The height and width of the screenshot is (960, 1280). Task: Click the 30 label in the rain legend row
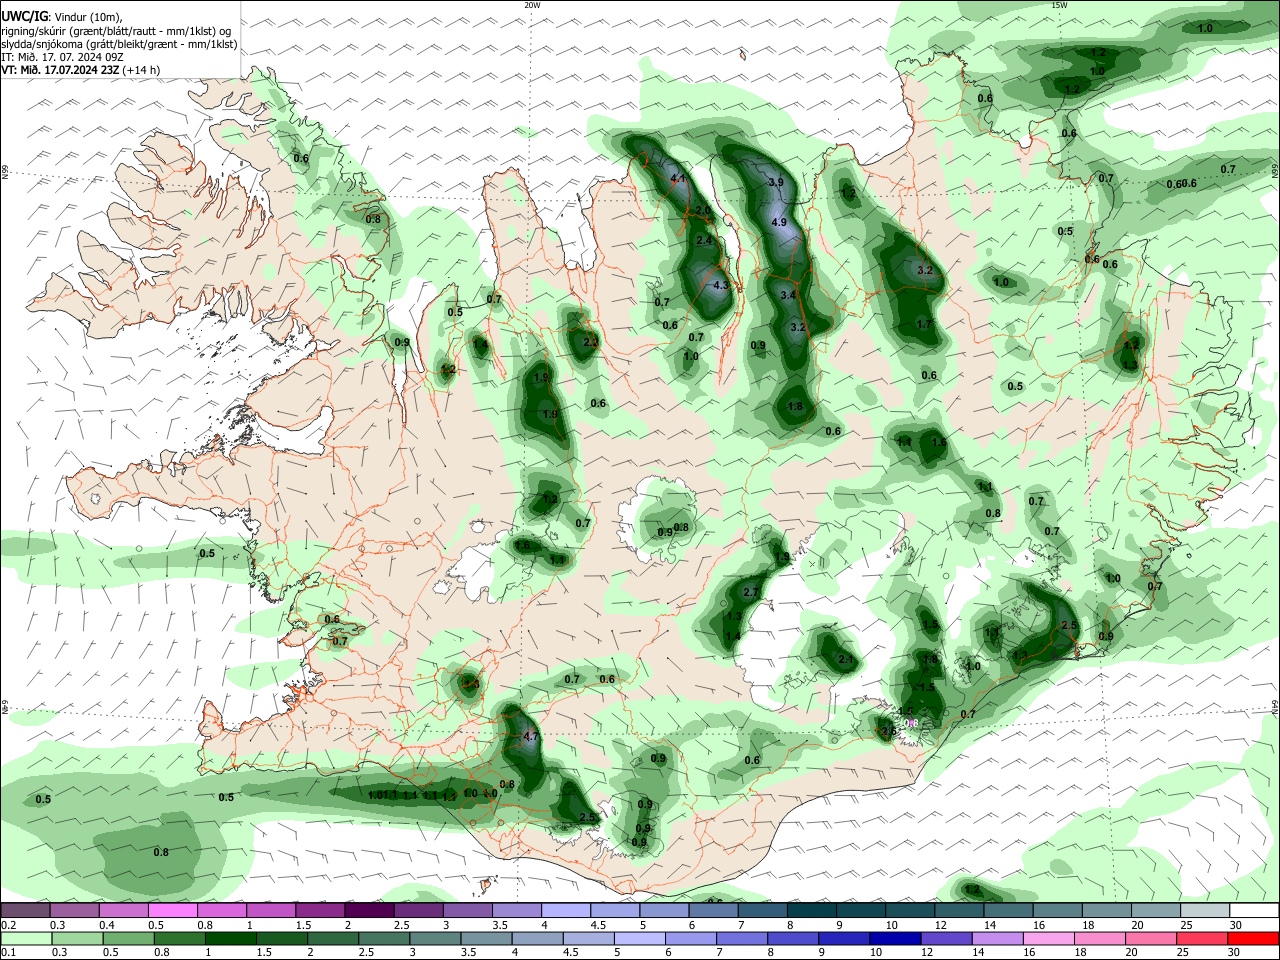click(x=1233, y=952)
